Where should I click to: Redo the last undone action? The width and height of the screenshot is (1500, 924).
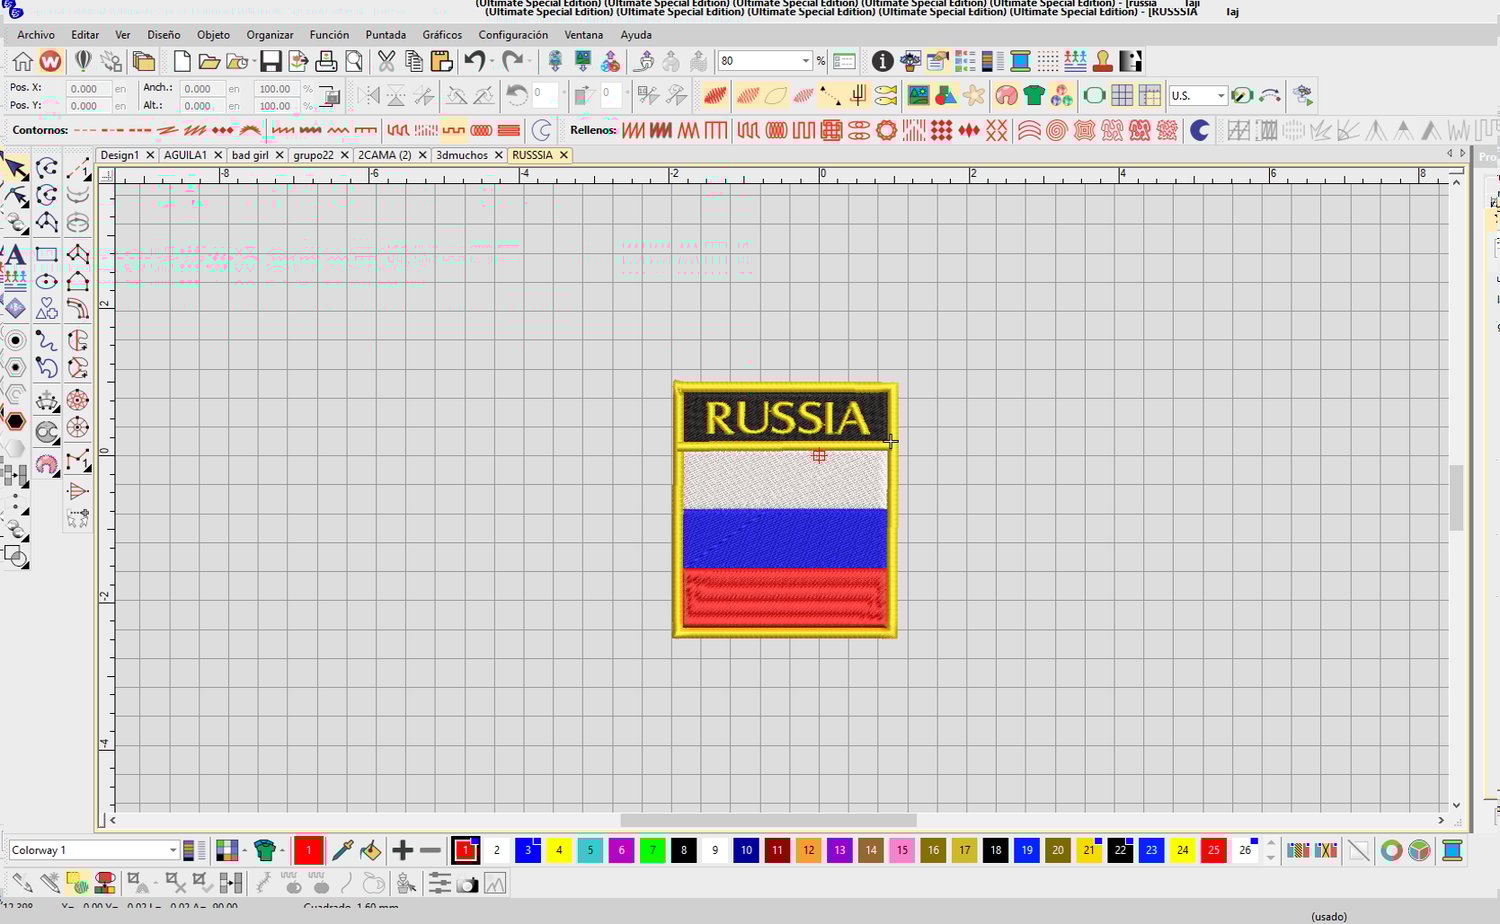pyautogui.click(x=512, y=62)
